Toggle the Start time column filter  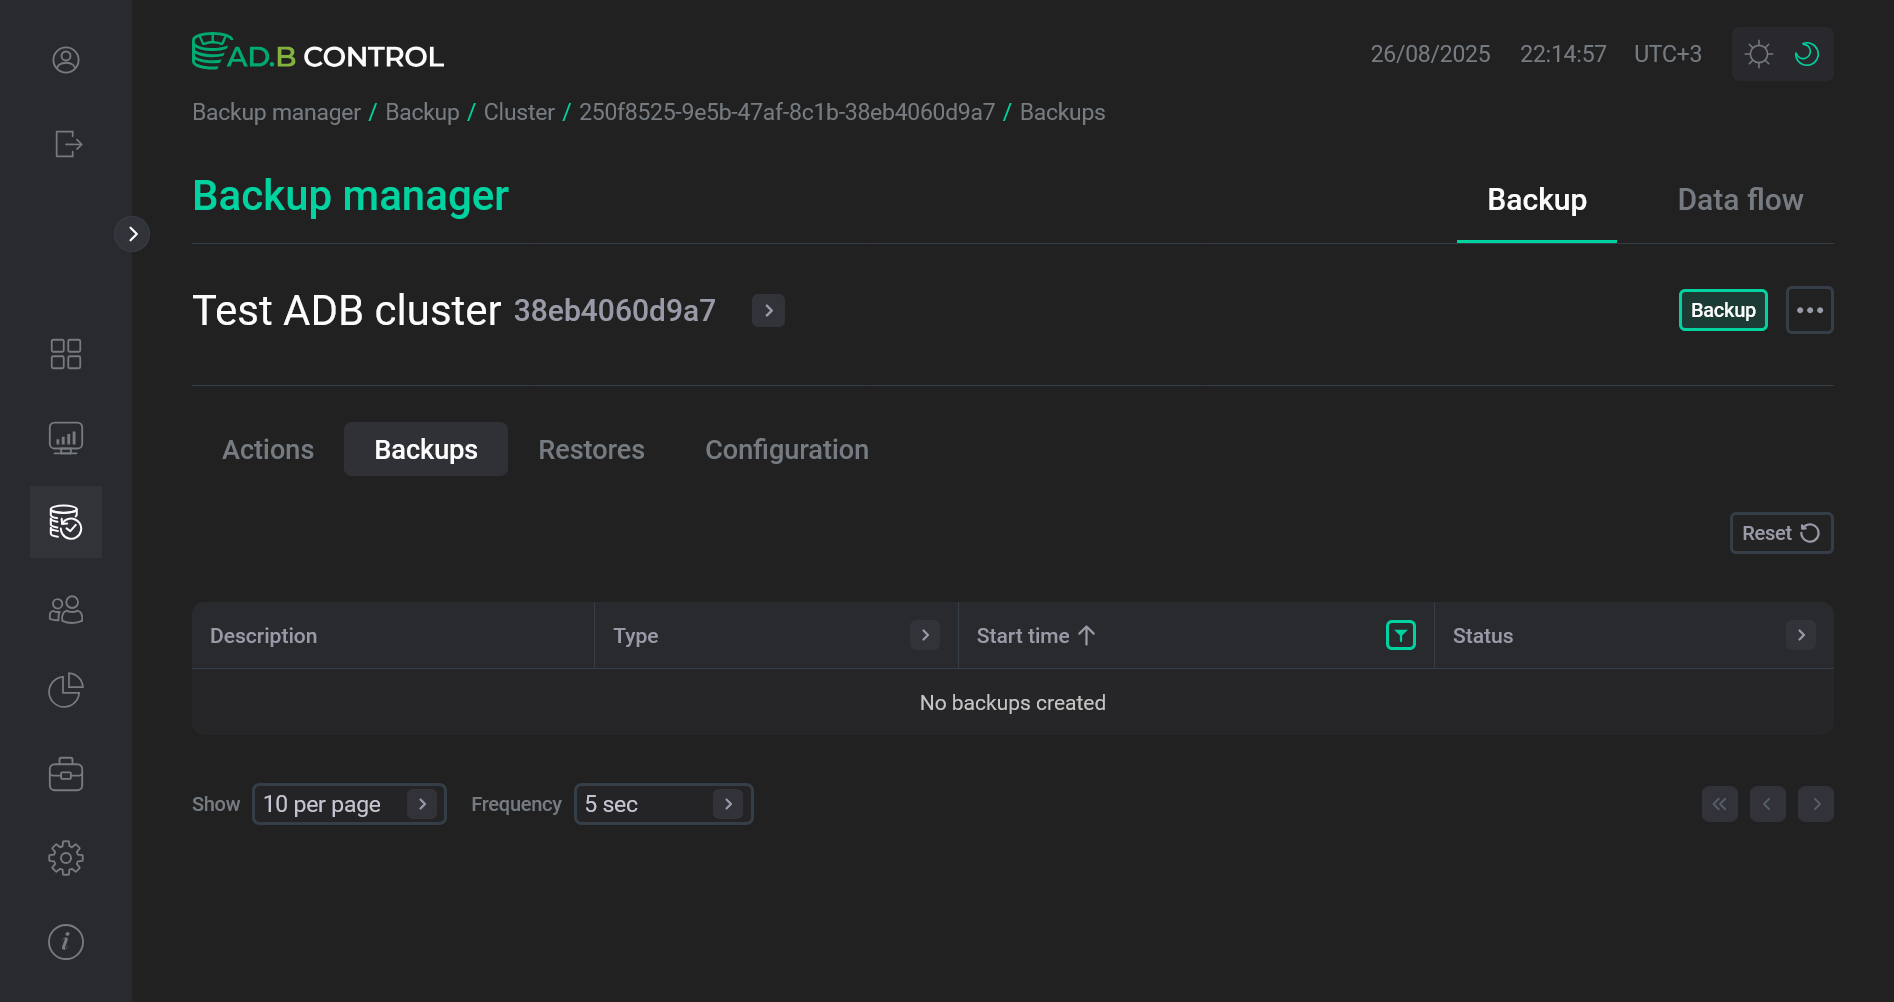[1400, 635]
